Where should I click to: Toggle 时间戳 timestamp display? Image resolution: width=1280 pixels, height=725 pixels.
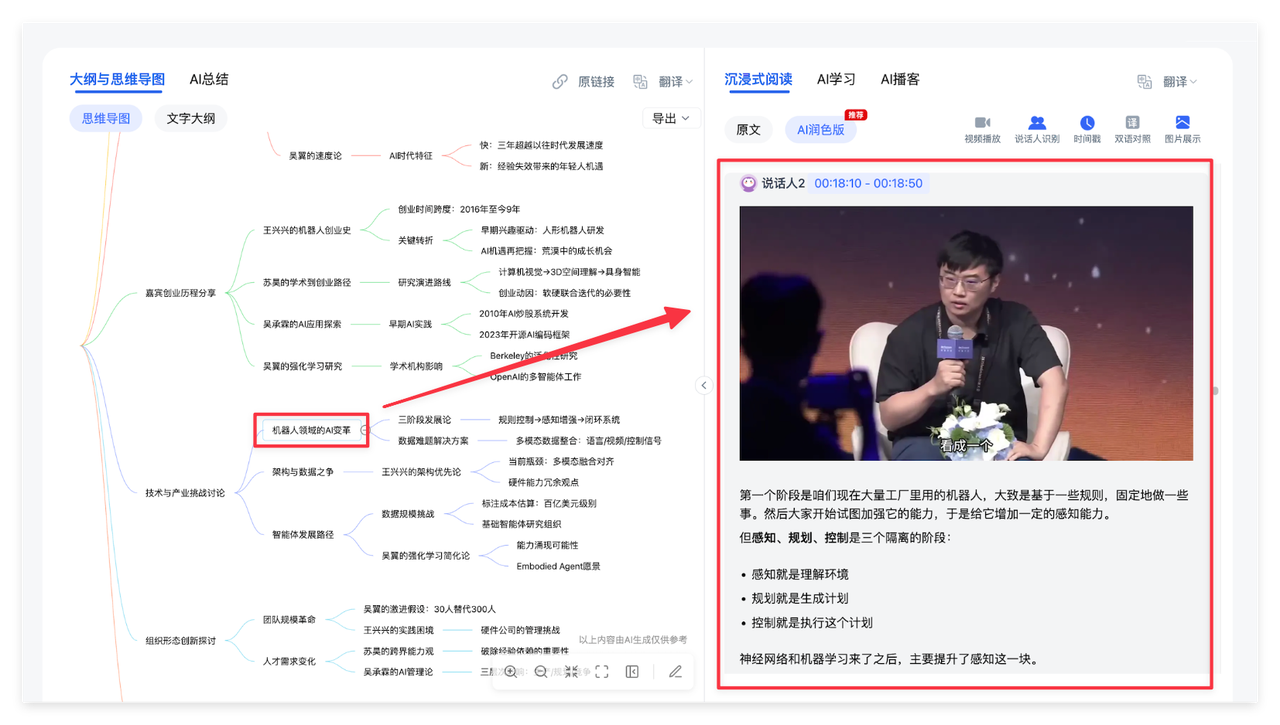1087,129
